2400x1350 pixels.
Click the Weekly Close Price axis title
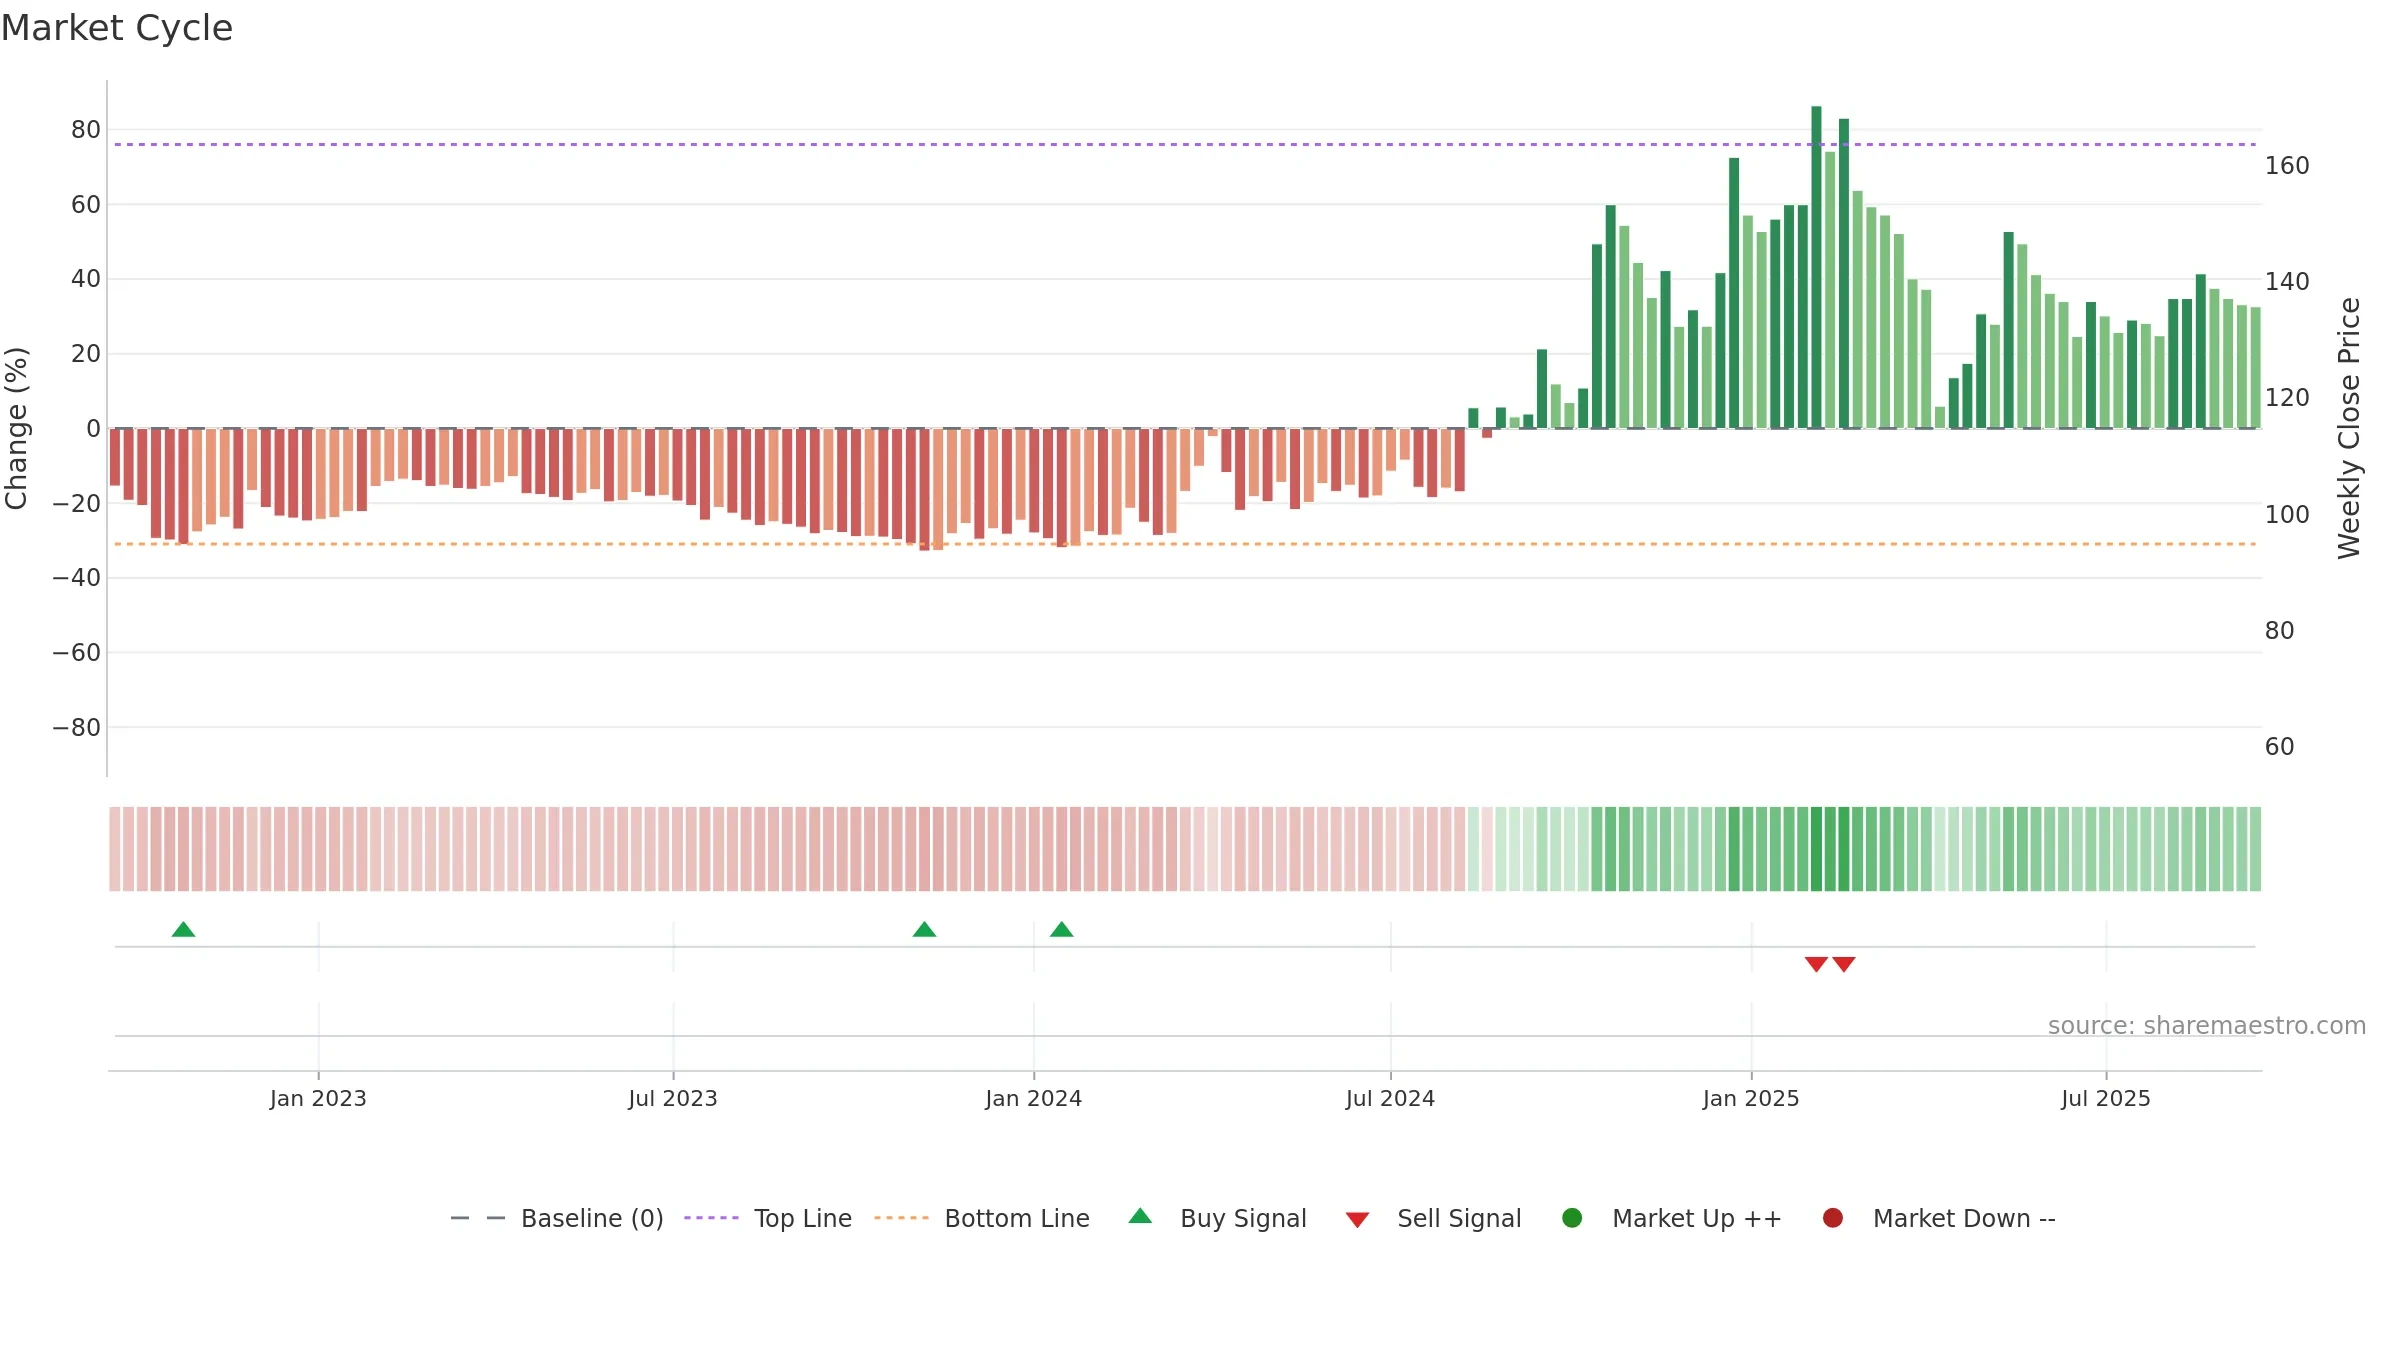pyautogui.click(x=2349, y=428)
